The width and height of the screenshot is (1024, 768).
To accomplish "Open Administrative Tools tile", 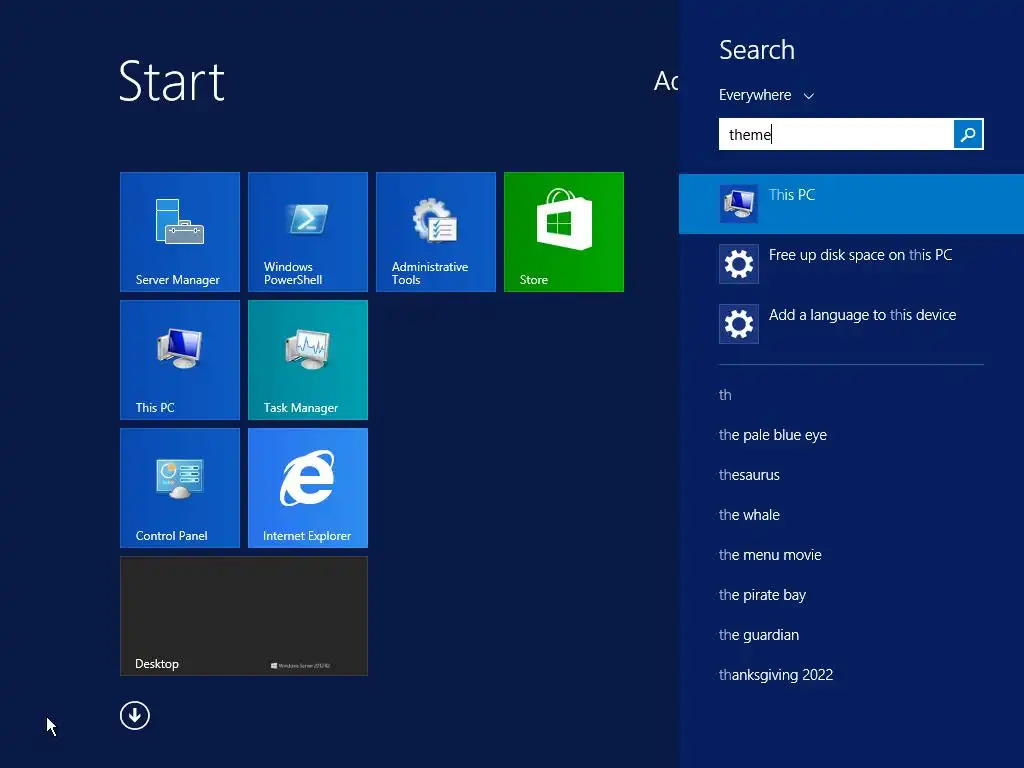I will (x=436, y=232).
